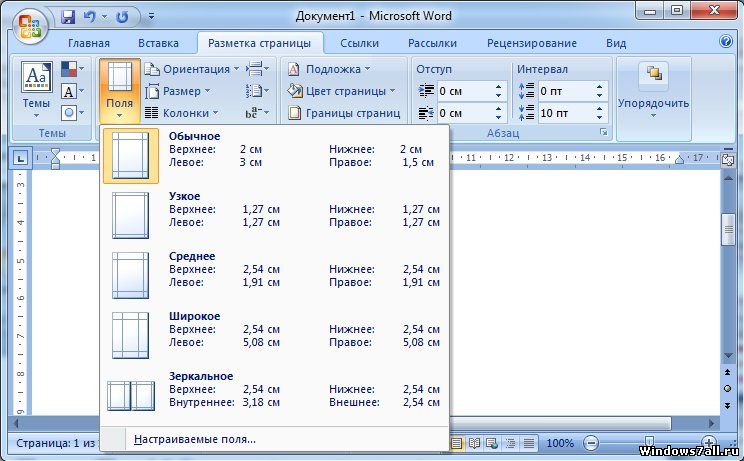Open theme fonts dropdown icon
The height and width of the screenshot is (461, 744).
coord(73,91)
